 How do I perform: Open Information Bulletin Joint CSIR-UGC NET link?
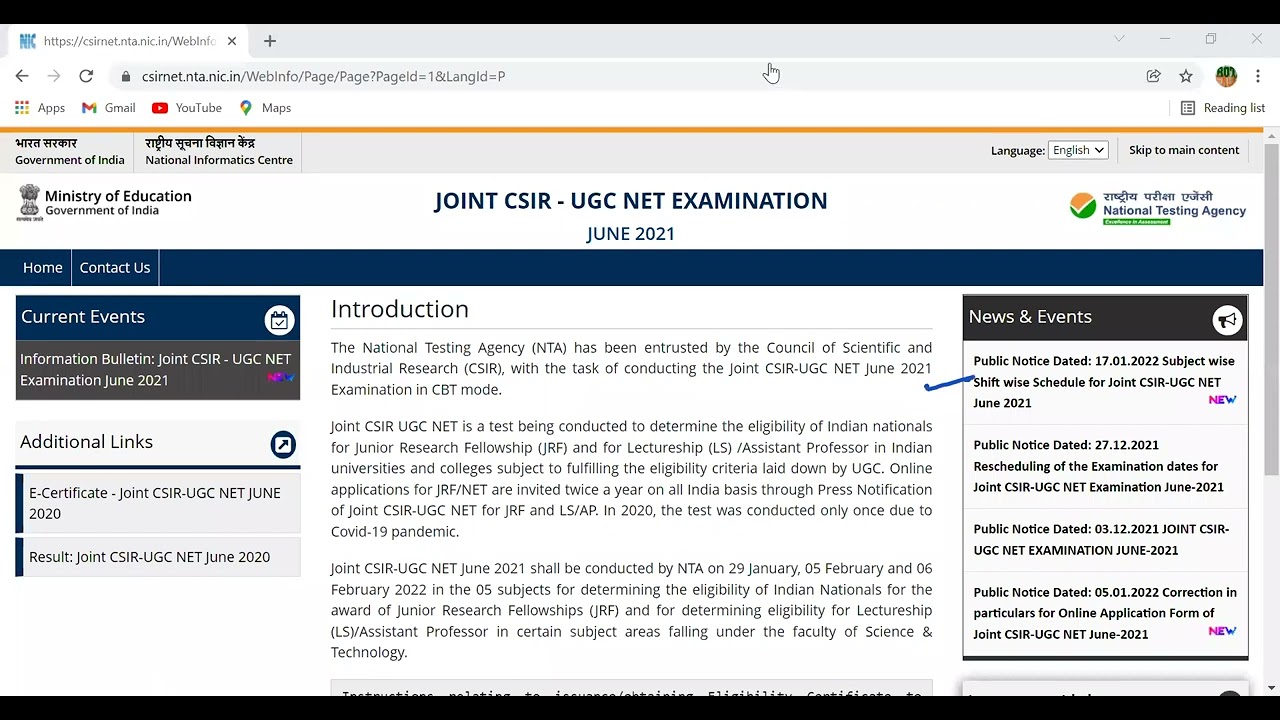click(x=156, y=369)
